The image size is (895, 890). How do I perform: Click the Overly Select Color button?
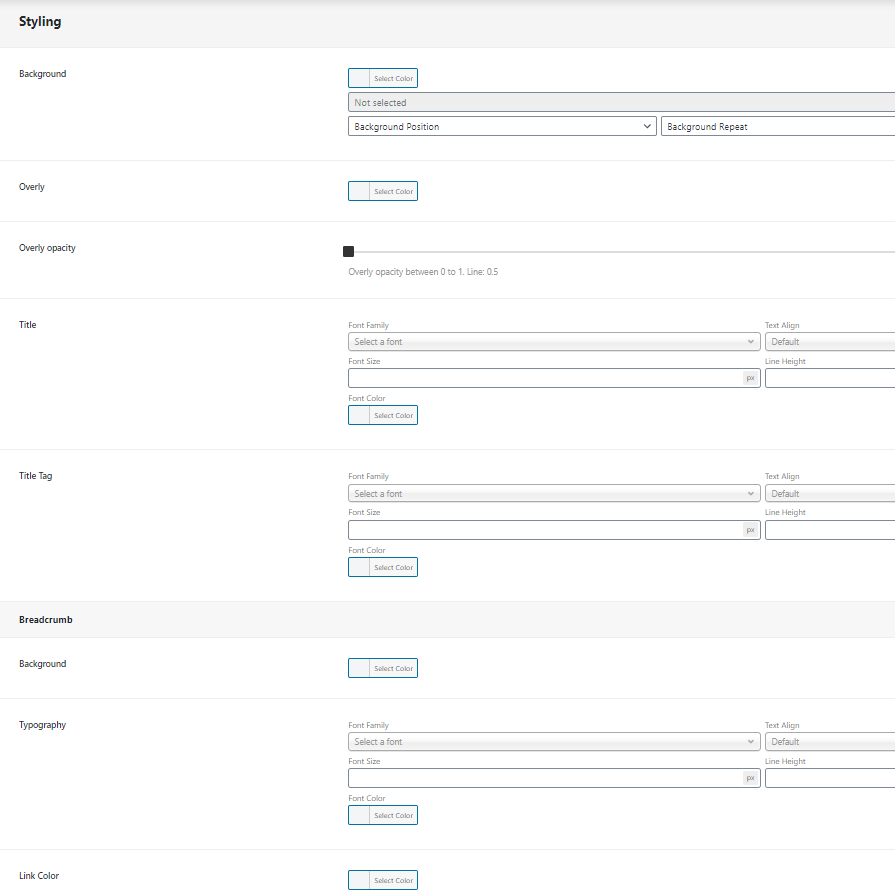pos(383,191)
